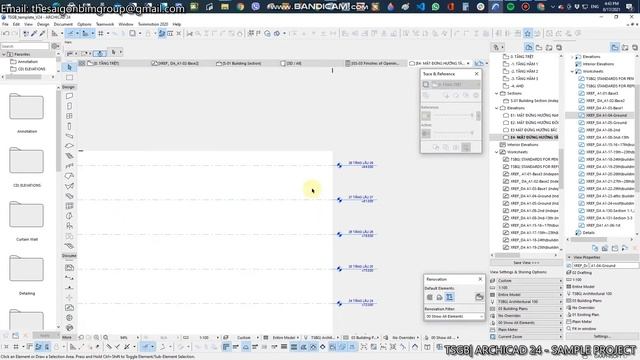The width and height of the screenshot is (640, 360).
Task: Open the No Overrides dropdown in View Settings
Action: [529, 316]
